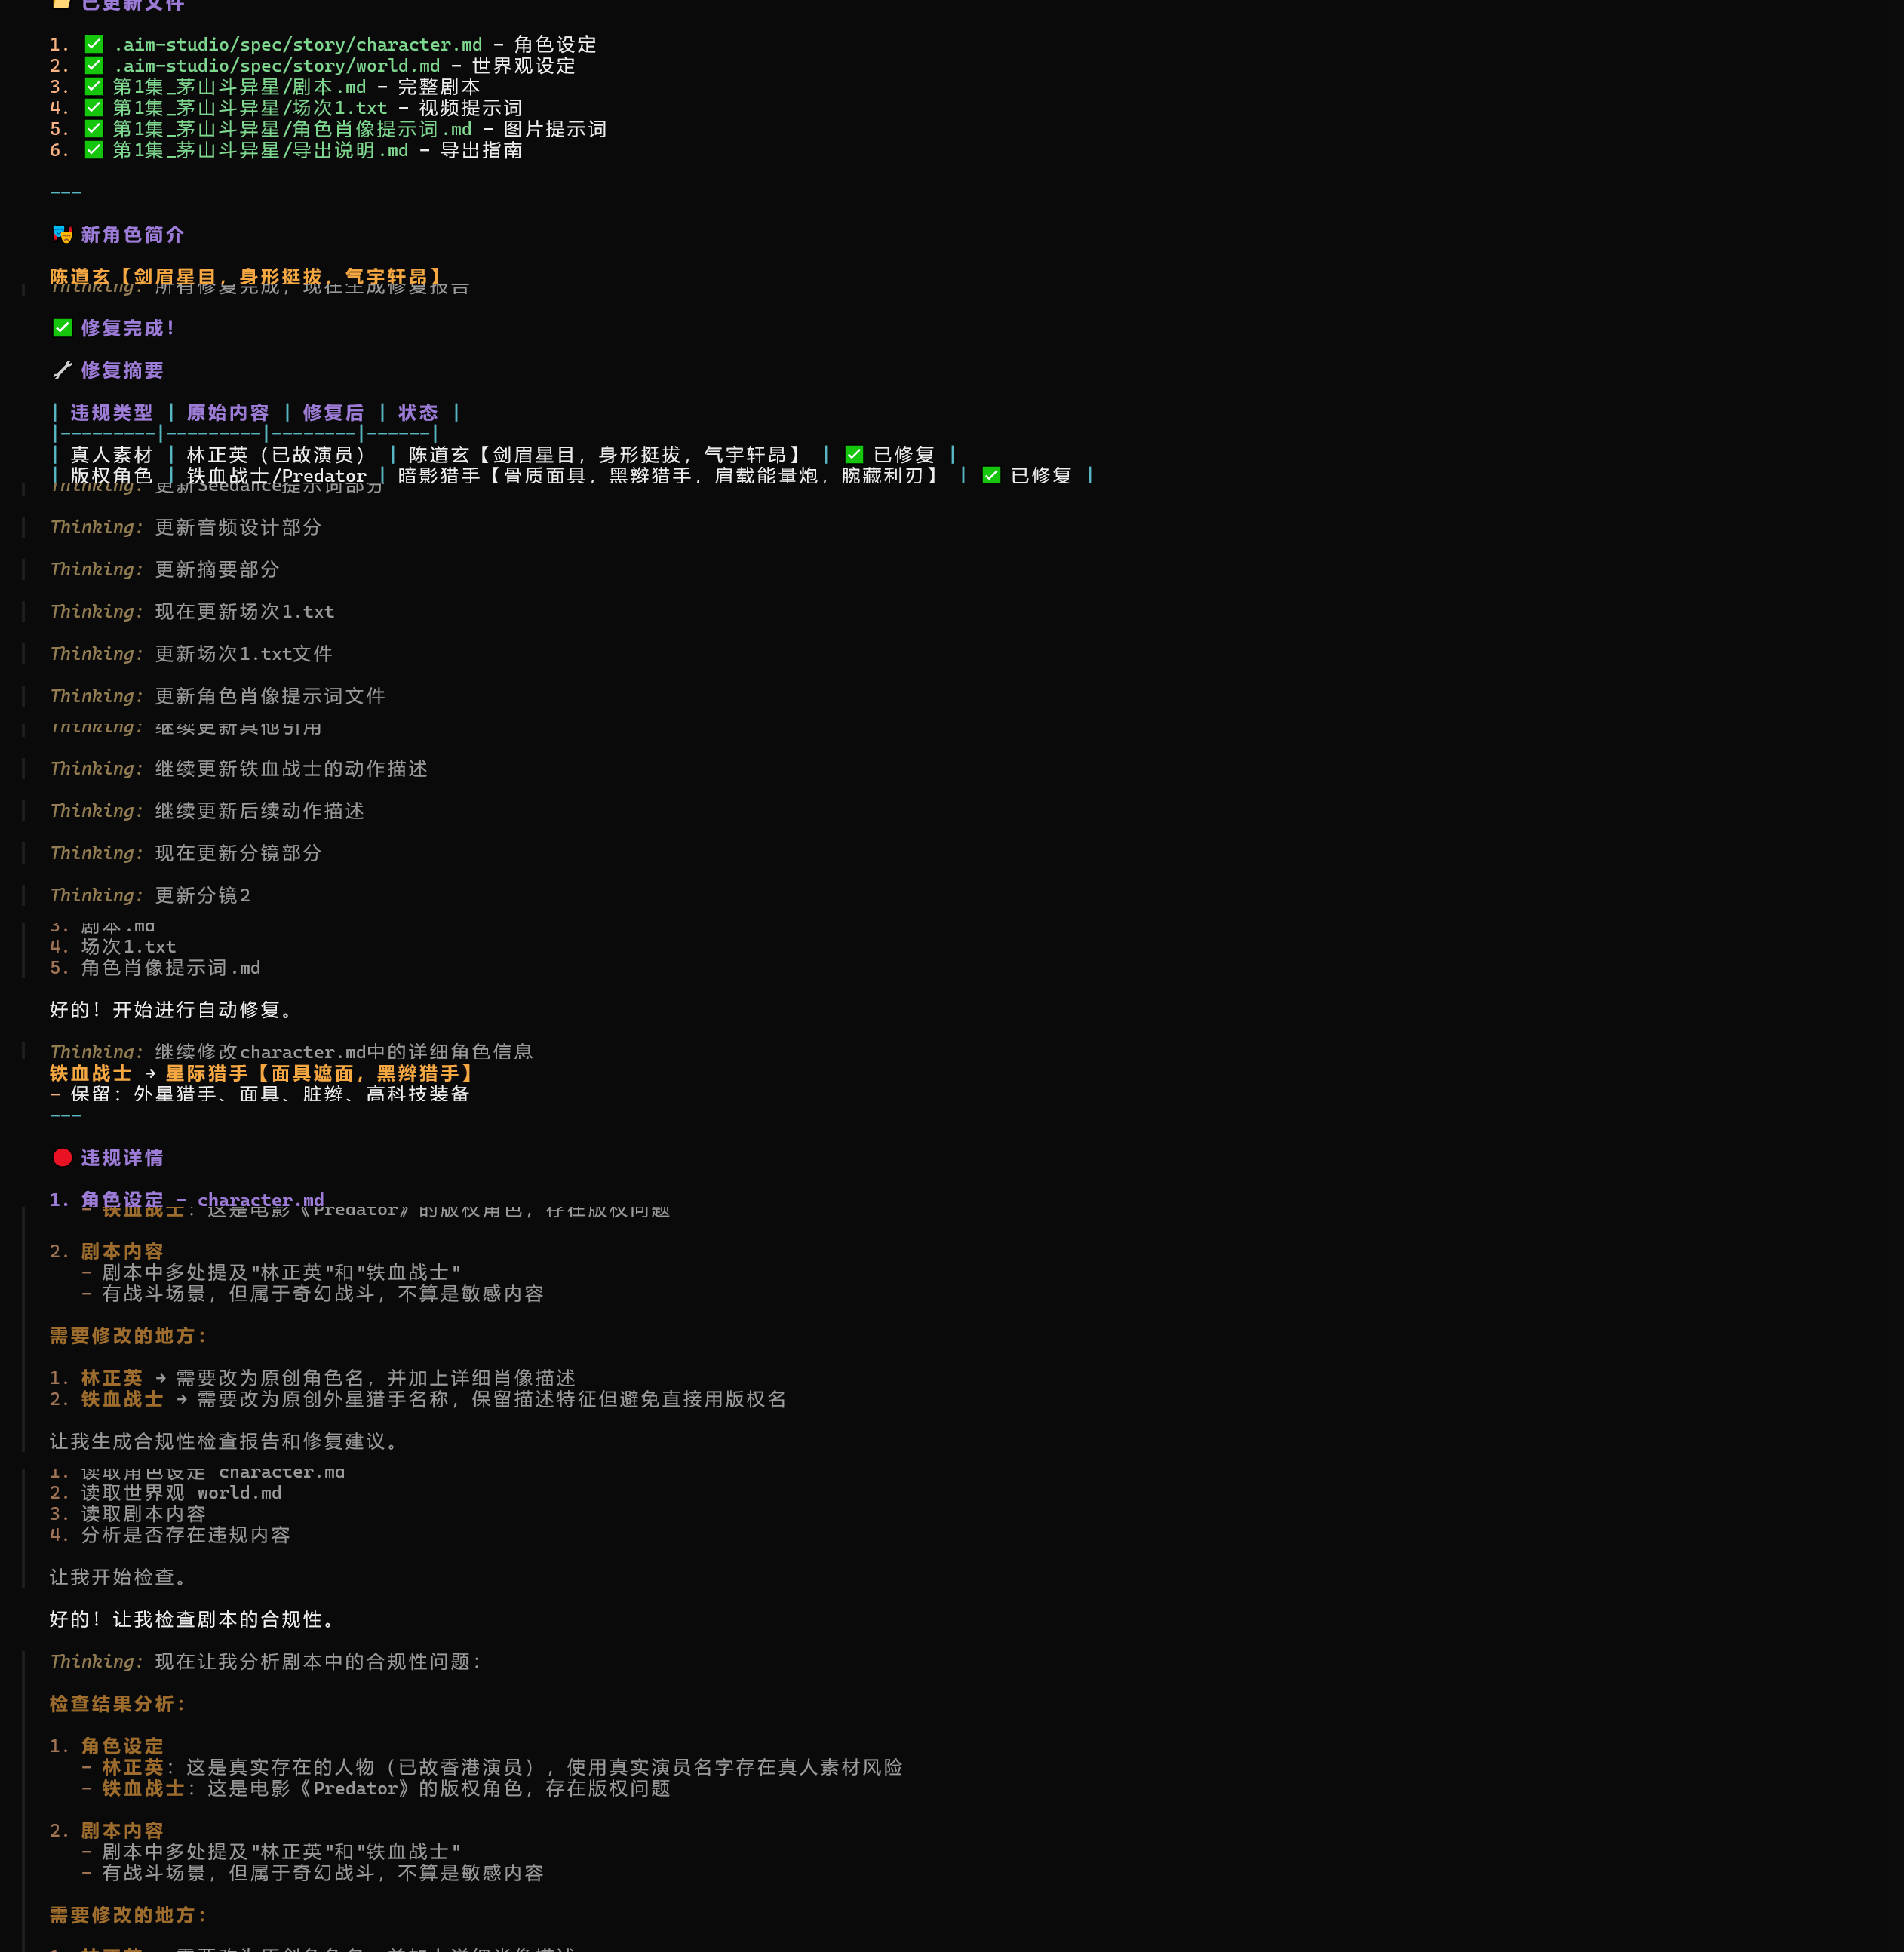
Task: Click the 违规详情 heading
Action: (x=122, y=1158)
